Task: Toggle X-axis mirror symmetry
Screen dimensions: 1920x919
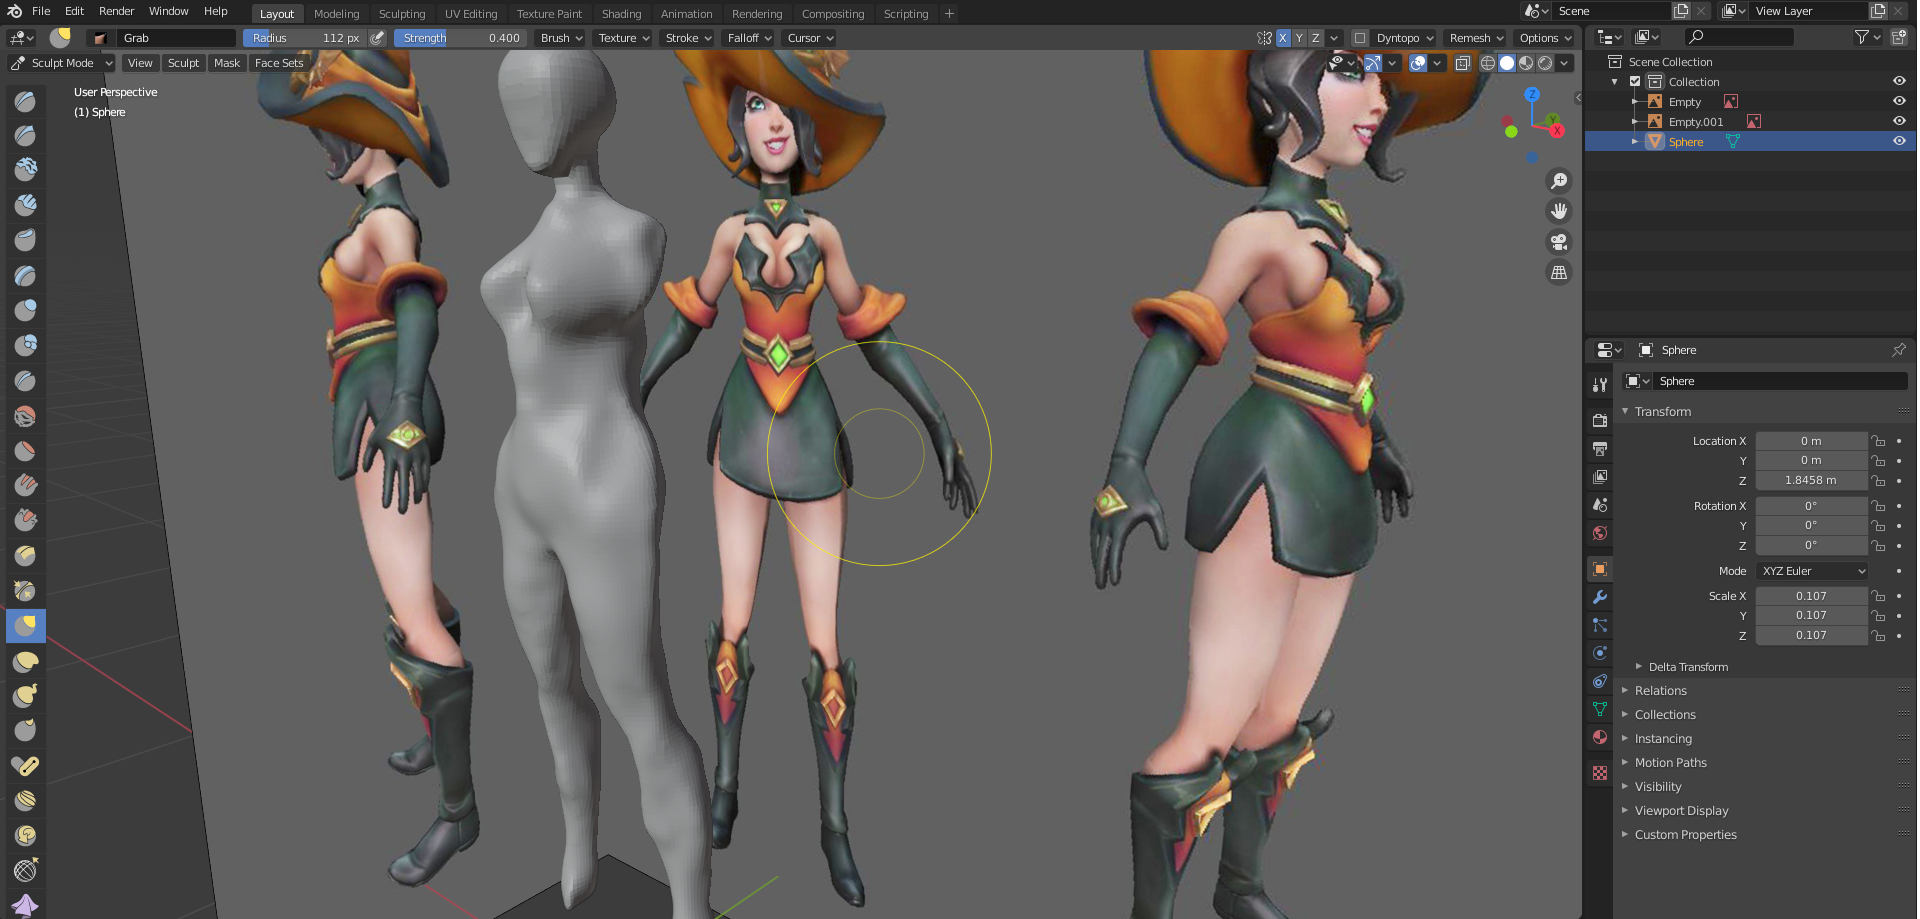Action: [1283, 38]
